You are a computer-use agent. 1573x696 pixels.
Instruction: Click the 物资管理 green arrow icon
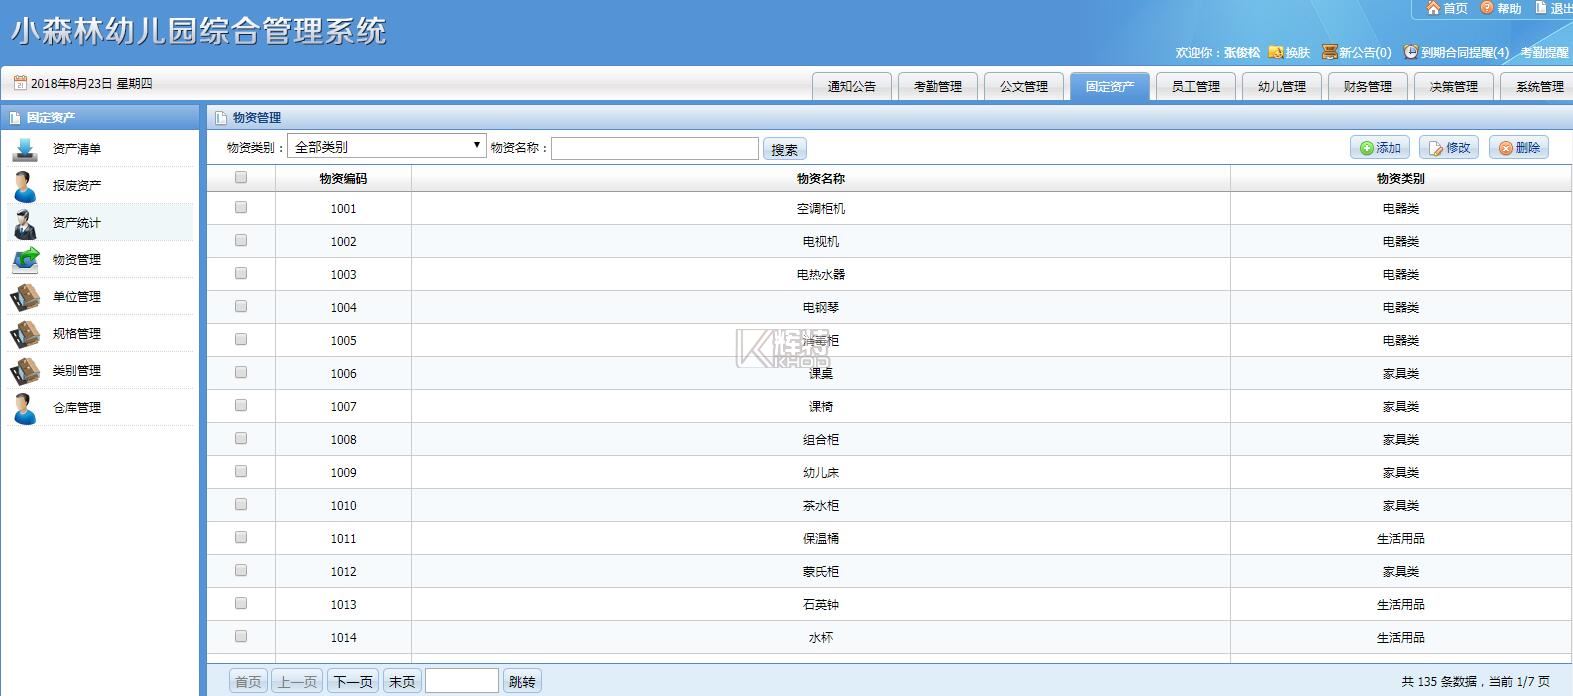click(x=25, y=260)
